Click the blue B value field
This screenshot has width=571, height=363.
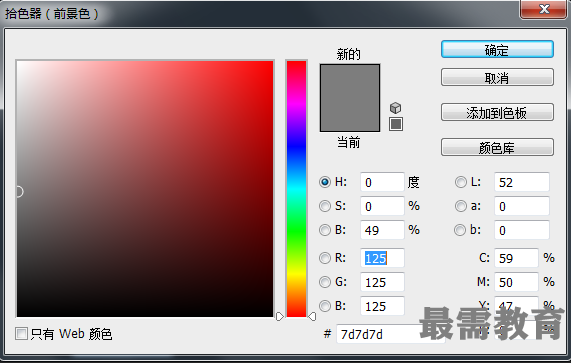click(382, 306)
